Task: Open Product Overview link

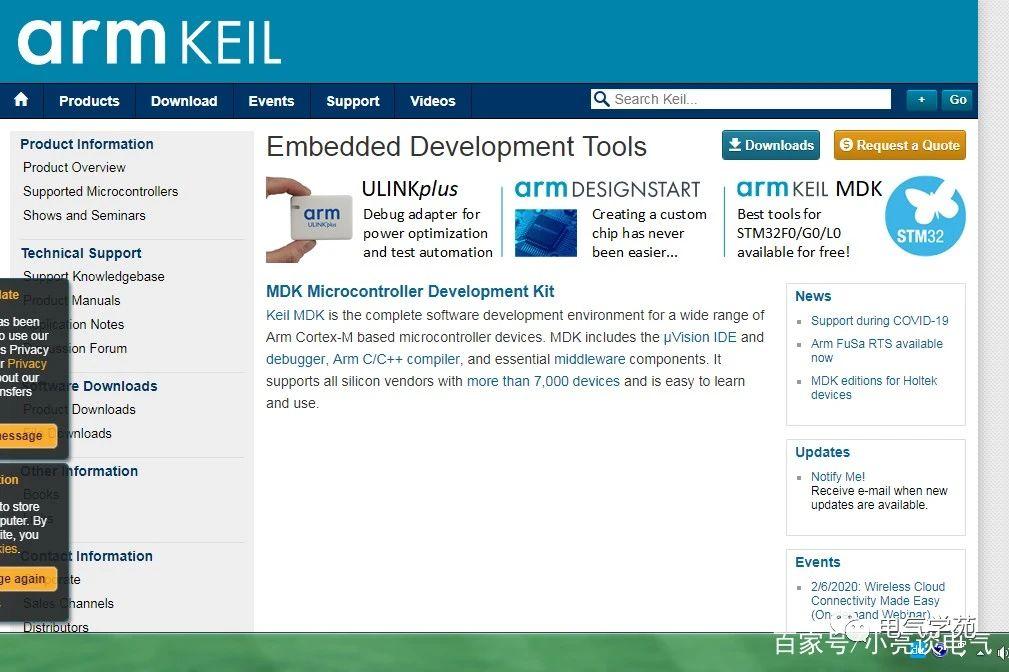Action: [74, 167]
